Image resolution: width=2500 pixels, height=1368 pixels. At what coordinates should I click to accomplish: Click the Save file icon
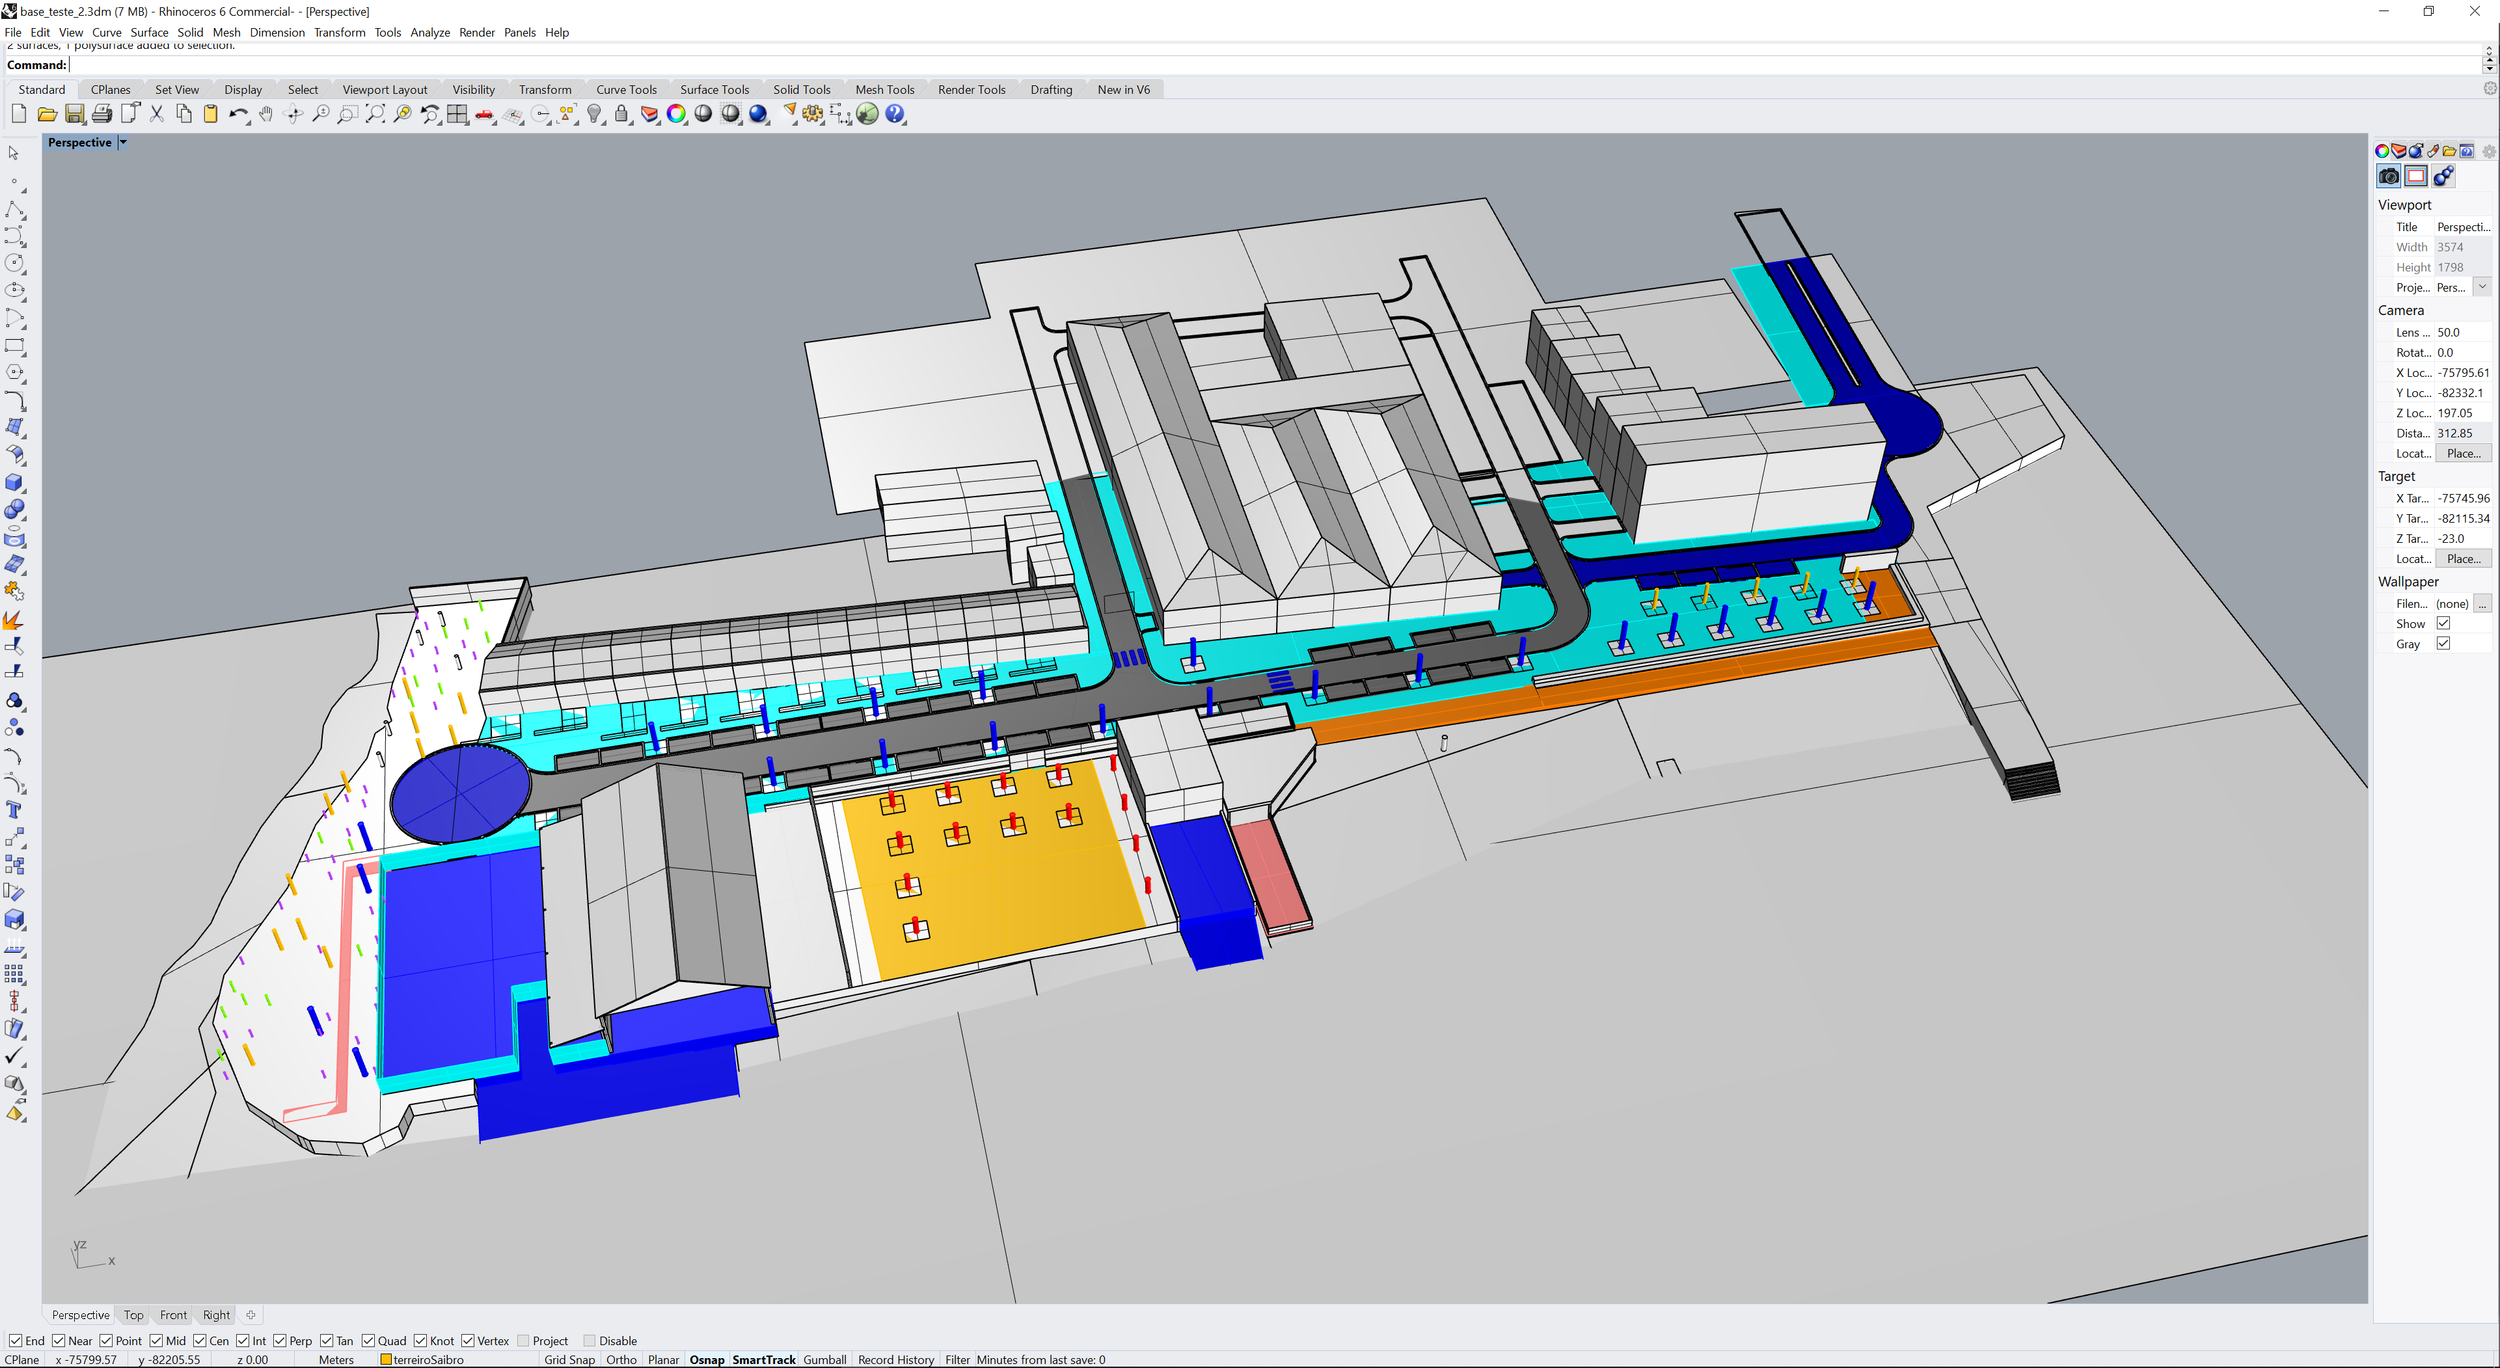pos(74,114)
